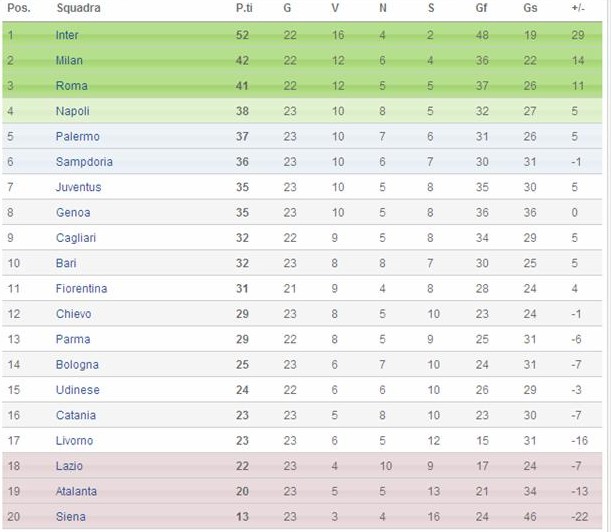Select Inter's 52 points cell
Viewport: 611px width, 532px height.
click(x=242, y=35)
